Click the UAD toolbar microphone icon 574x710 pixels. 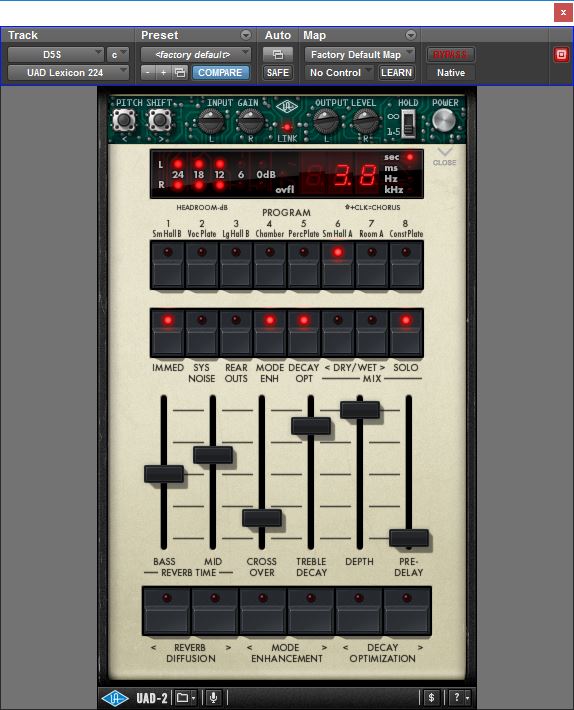pos(214,698)
